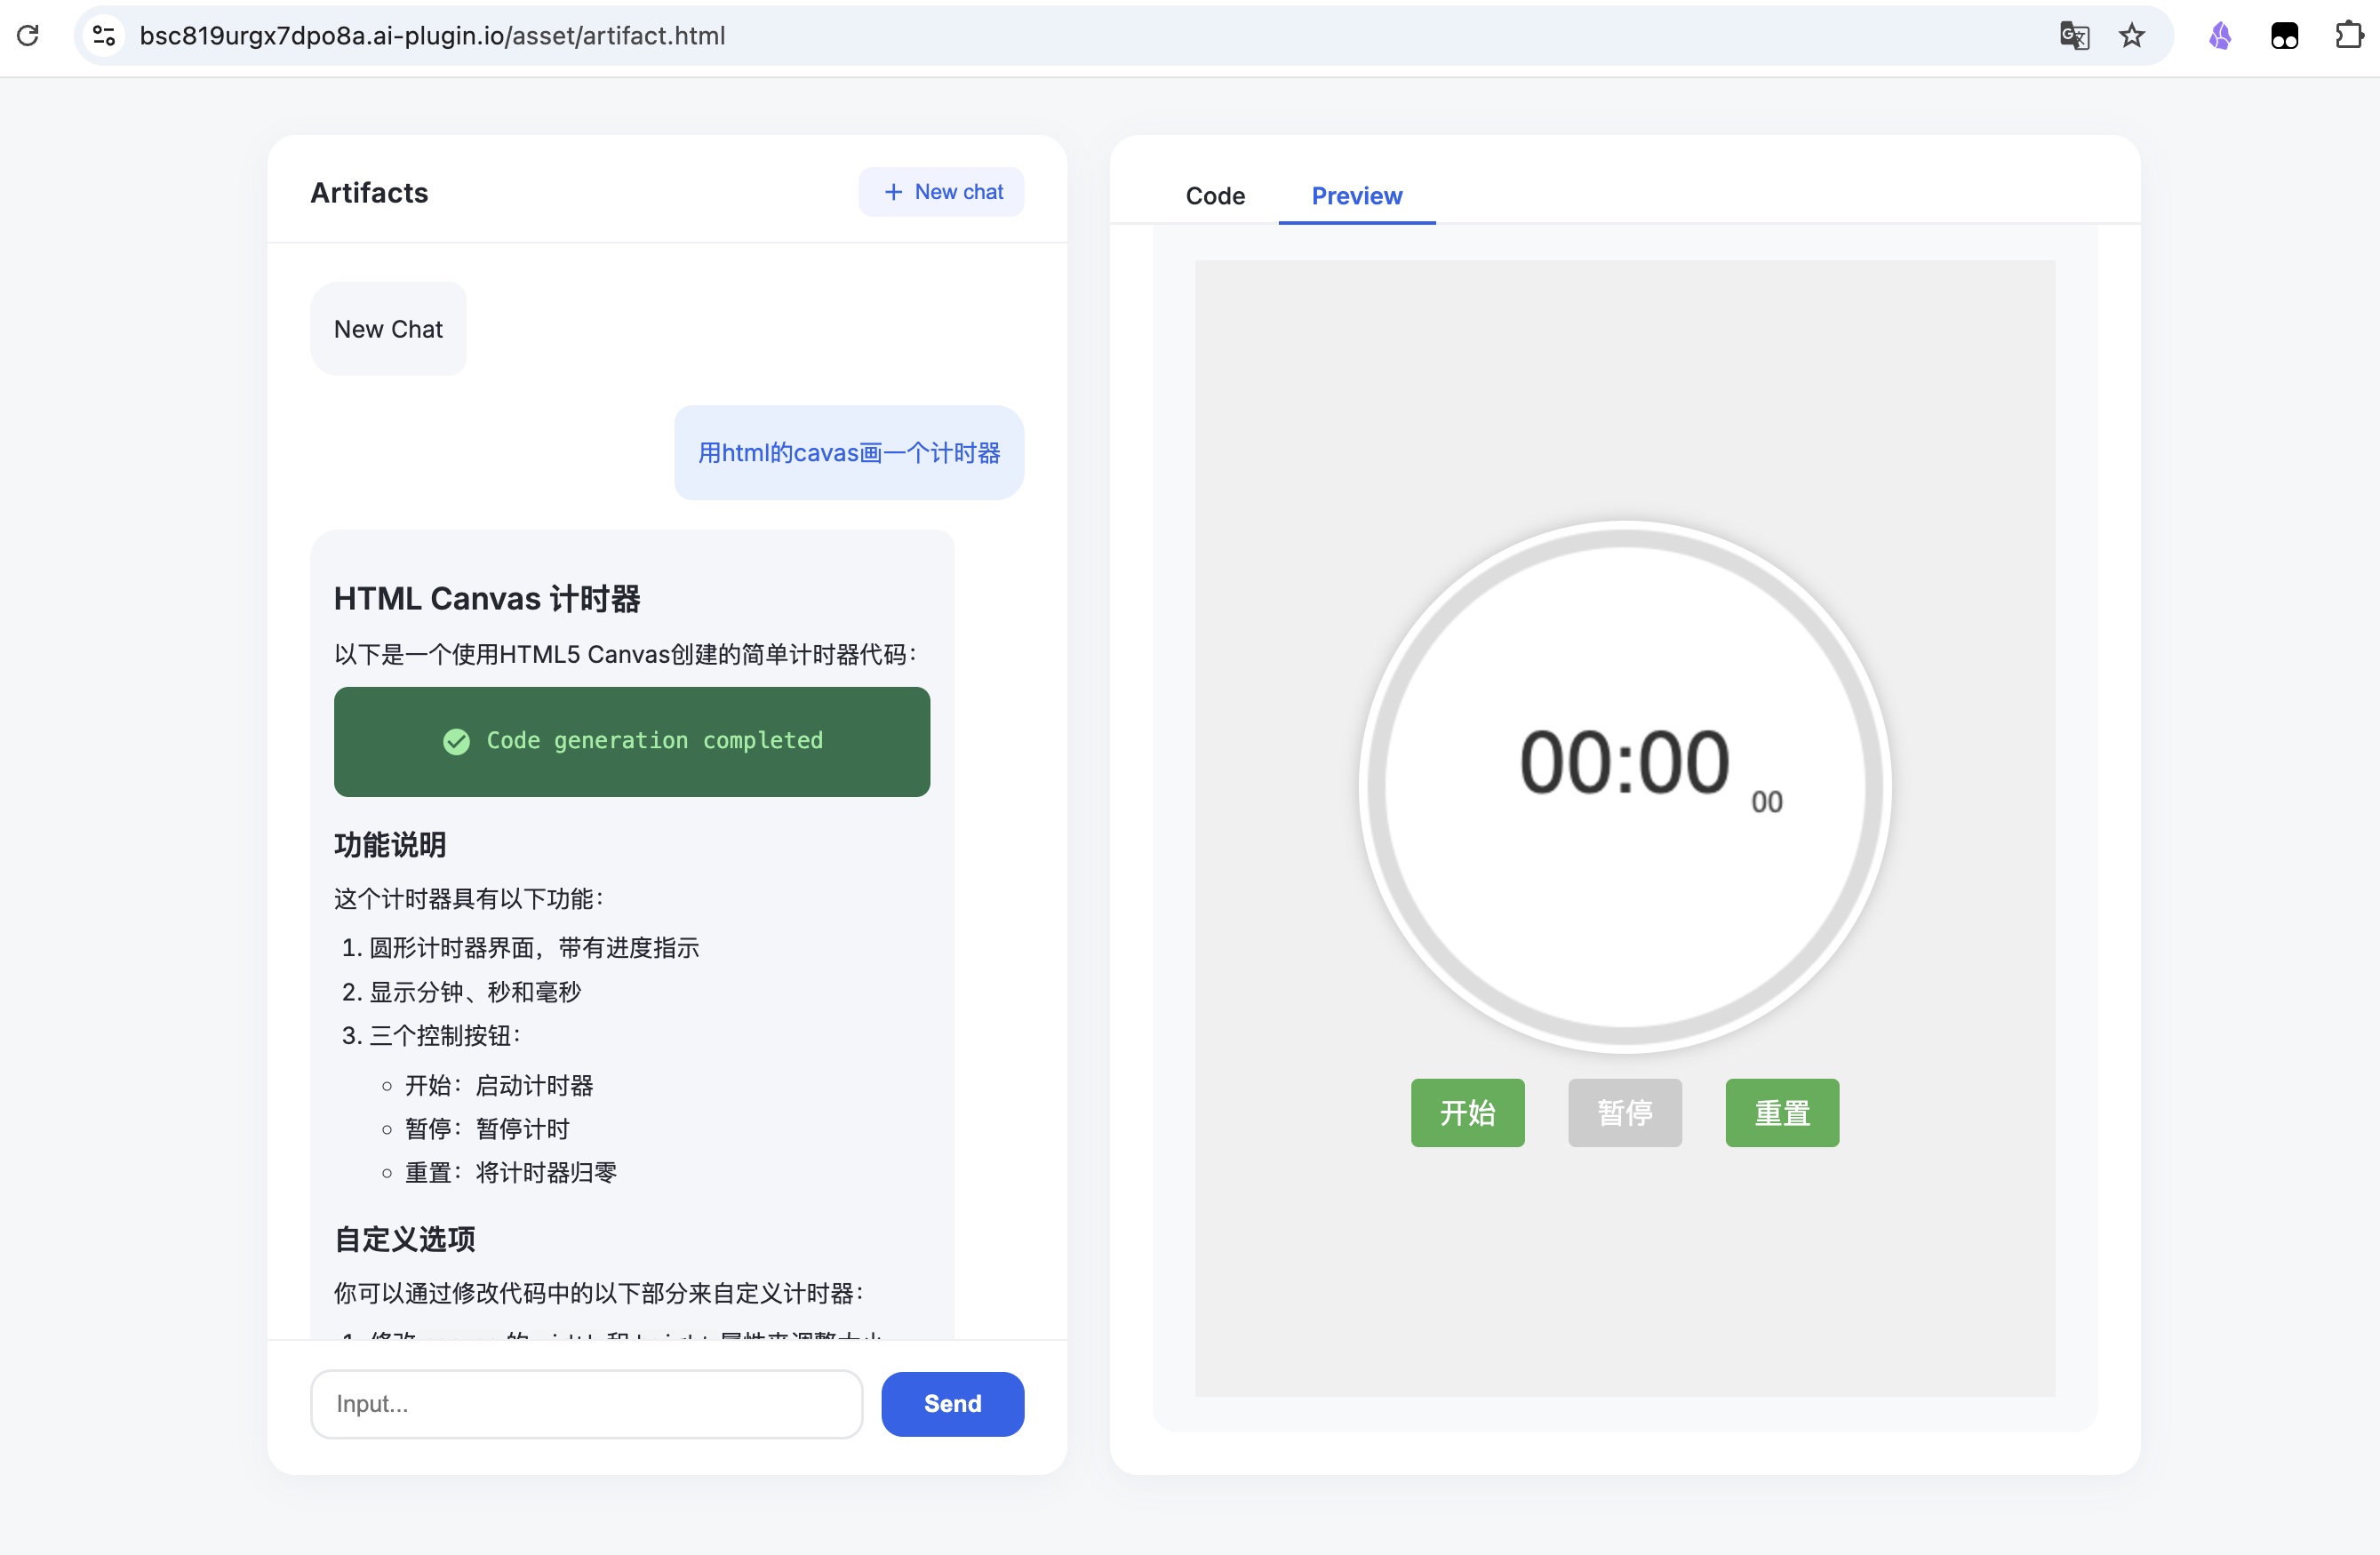Image resolution: width=2380 pixels, height=1555 pixels.
Task: Click the green check icon in the code banner
Action: (456, 741)
